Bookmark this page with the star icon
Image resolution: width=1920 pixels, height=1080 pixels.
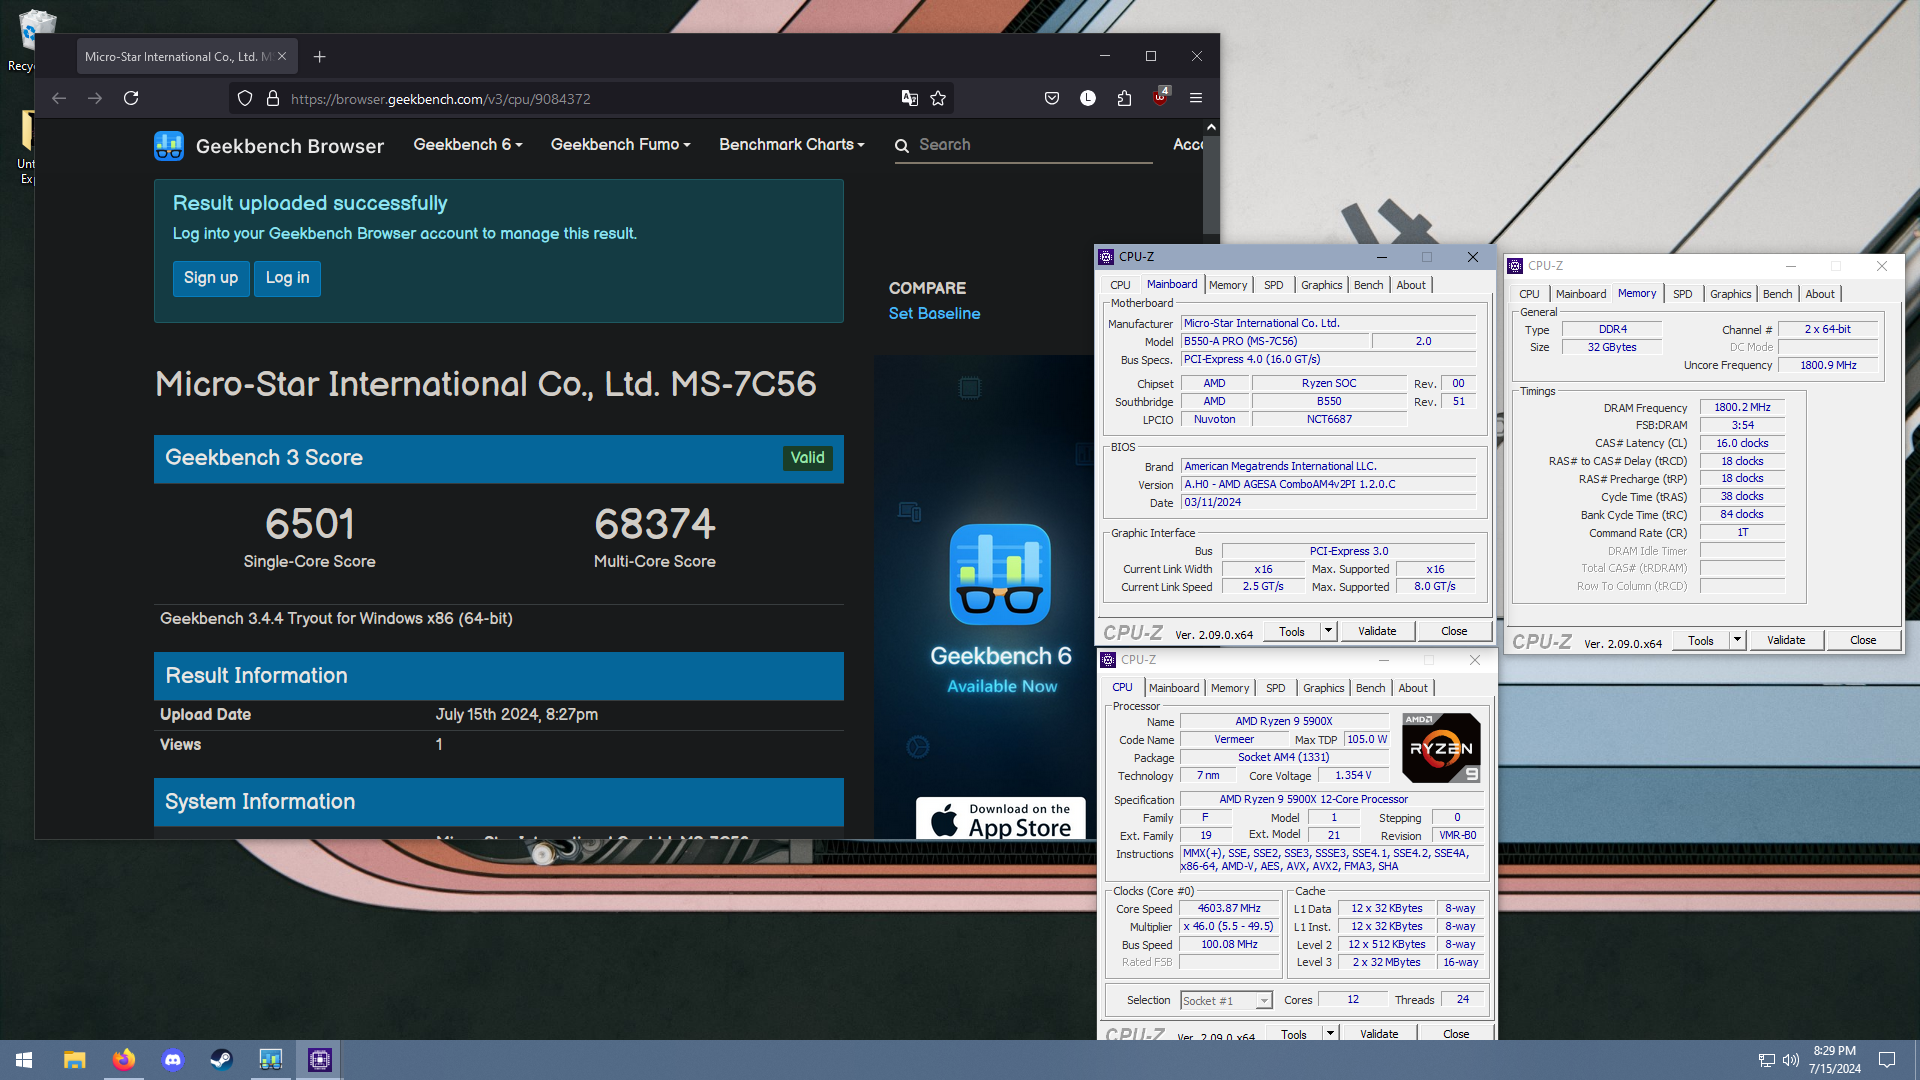pyautogui.click(x=938, y=98)
